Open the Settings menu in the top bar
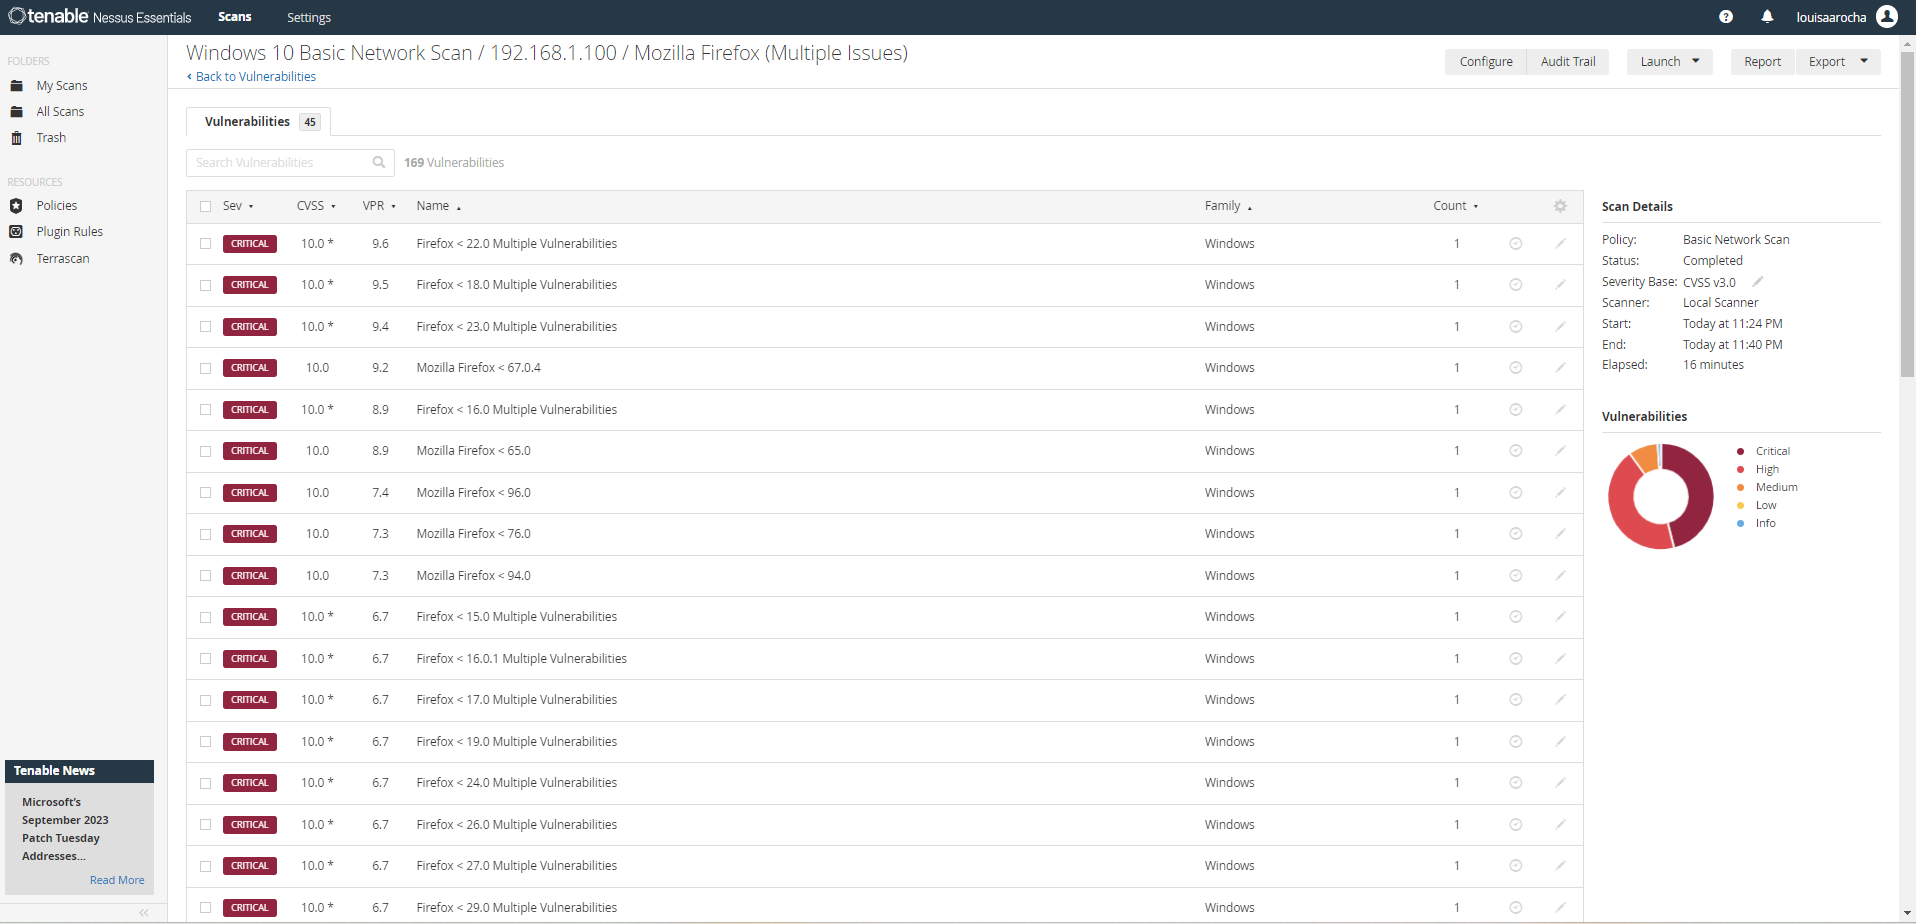The height and width of the screenshot is (924, 1916). tap(308, 17)
